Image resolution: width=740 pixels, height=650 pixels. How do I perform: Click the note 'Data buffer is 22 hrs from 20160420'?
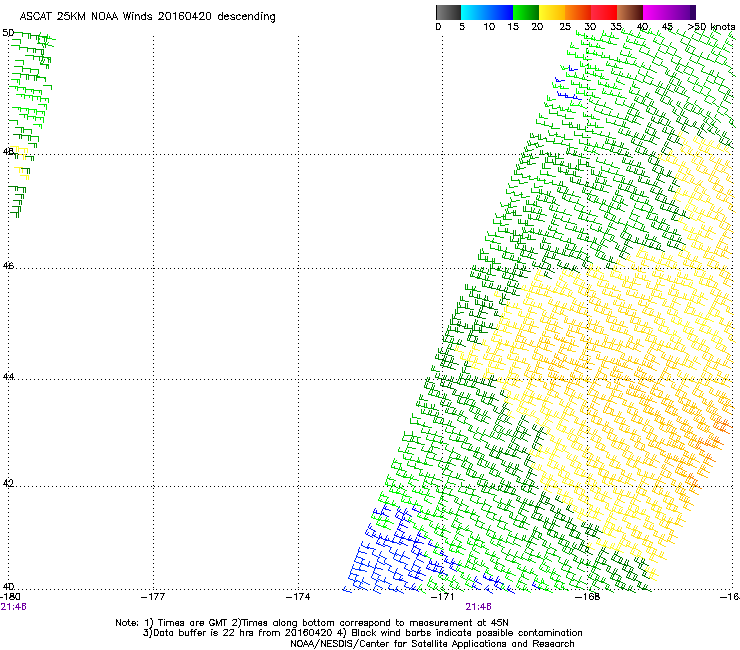pos(242,633)
